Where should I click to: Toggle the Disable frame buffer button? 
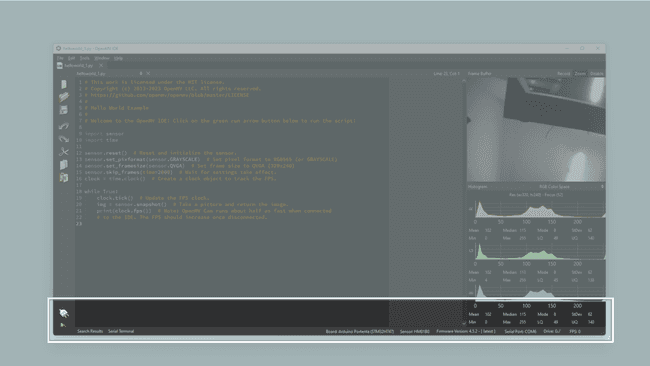(597, 73)
